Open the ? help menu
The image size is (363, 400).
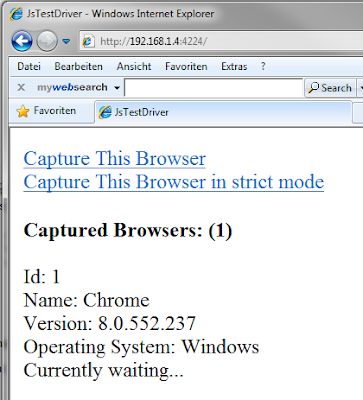[263, 66]
